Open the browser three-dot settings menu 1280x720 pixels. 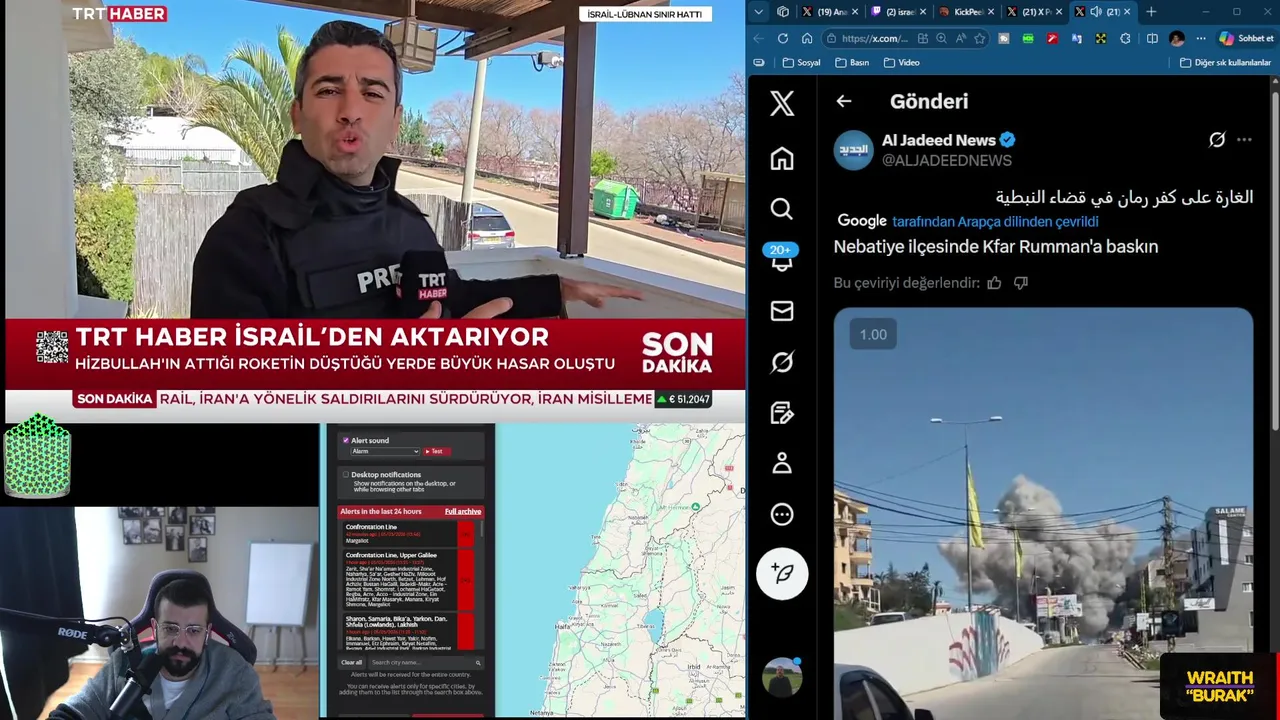[x=1200, y=38]
